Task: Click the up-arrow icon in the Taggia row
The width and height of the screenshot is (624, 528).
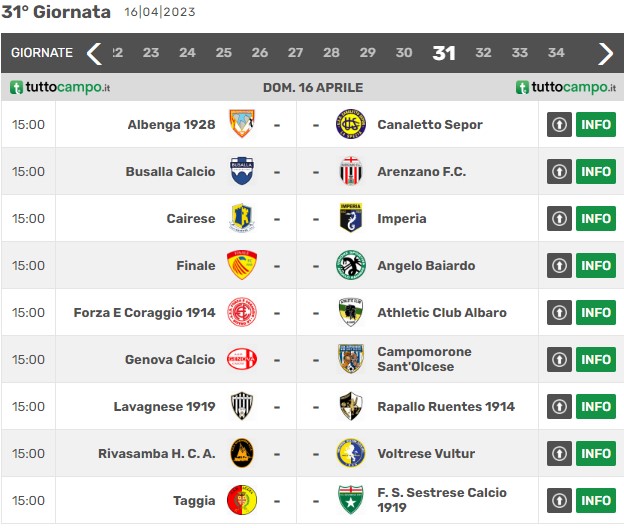Action: point(559,500)
